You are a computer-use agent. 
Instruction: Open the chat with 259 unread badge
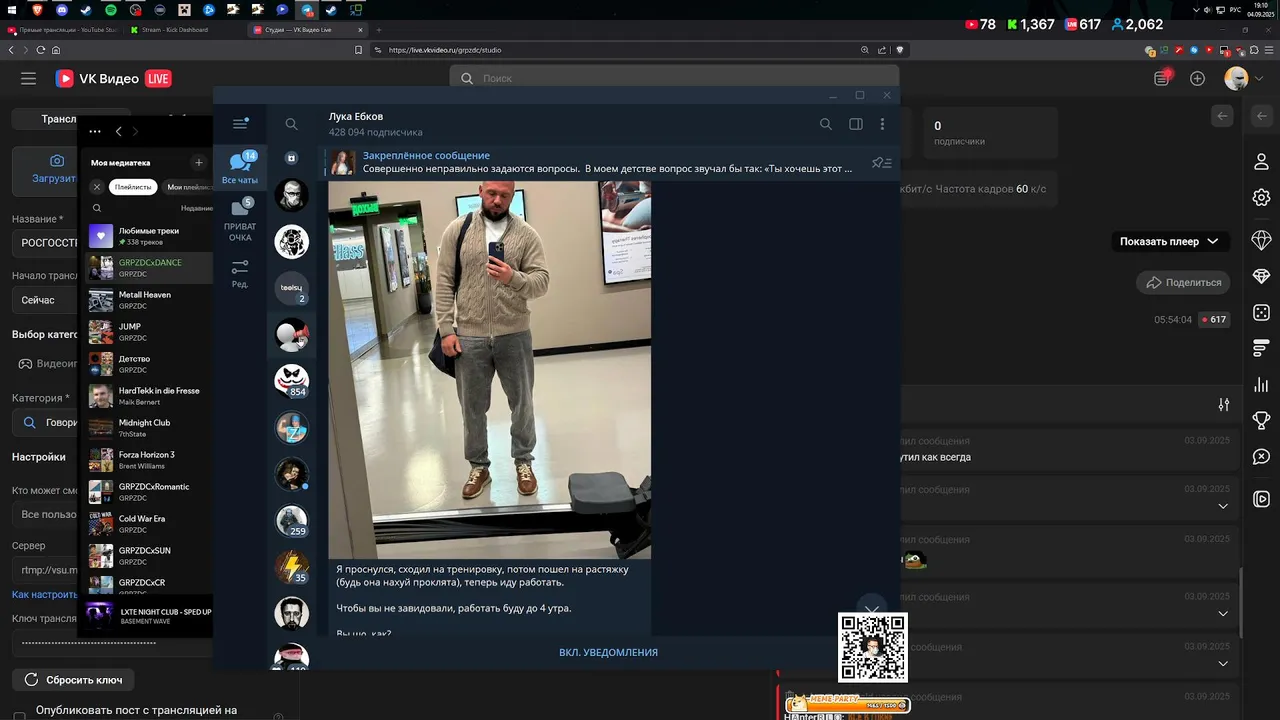[x=291, y=520]
